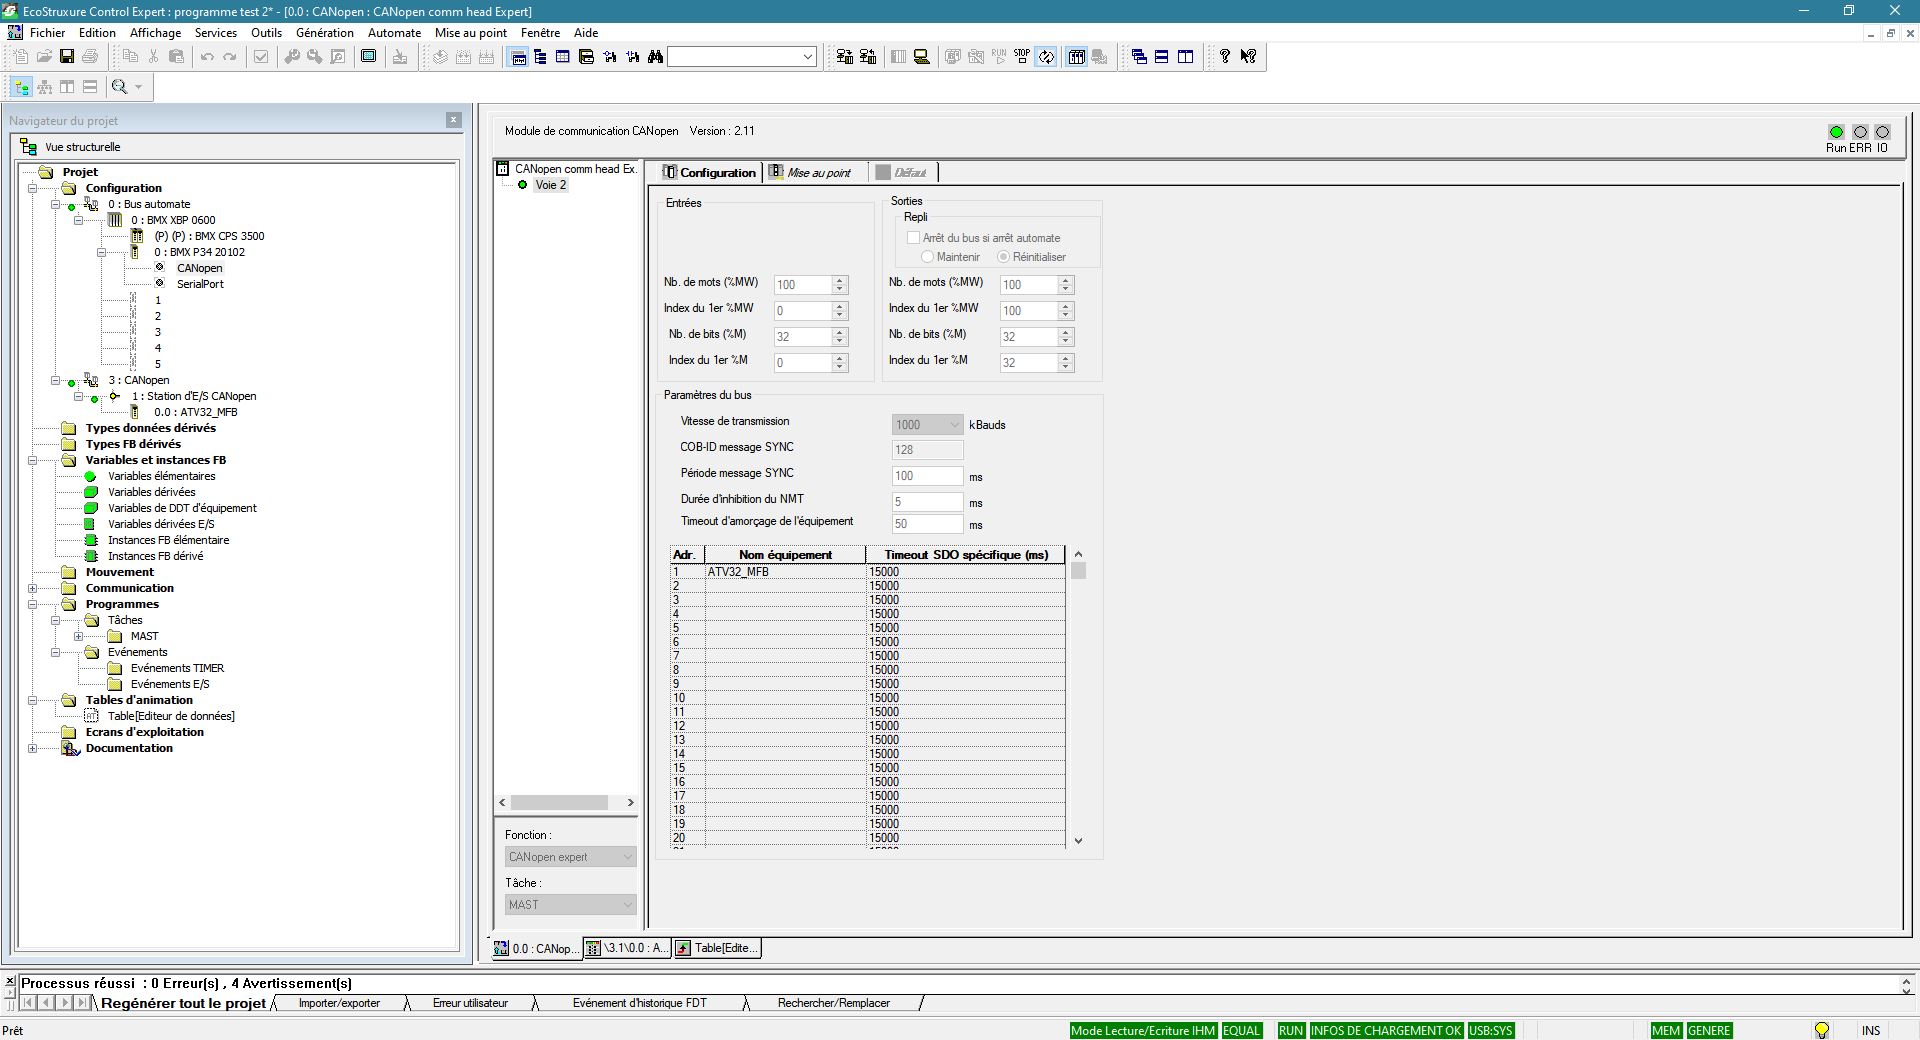Viewport: 1920px width, 1040px height.
Task: Expand the Communication folder in tree
Action: click(x=33, y=588)
